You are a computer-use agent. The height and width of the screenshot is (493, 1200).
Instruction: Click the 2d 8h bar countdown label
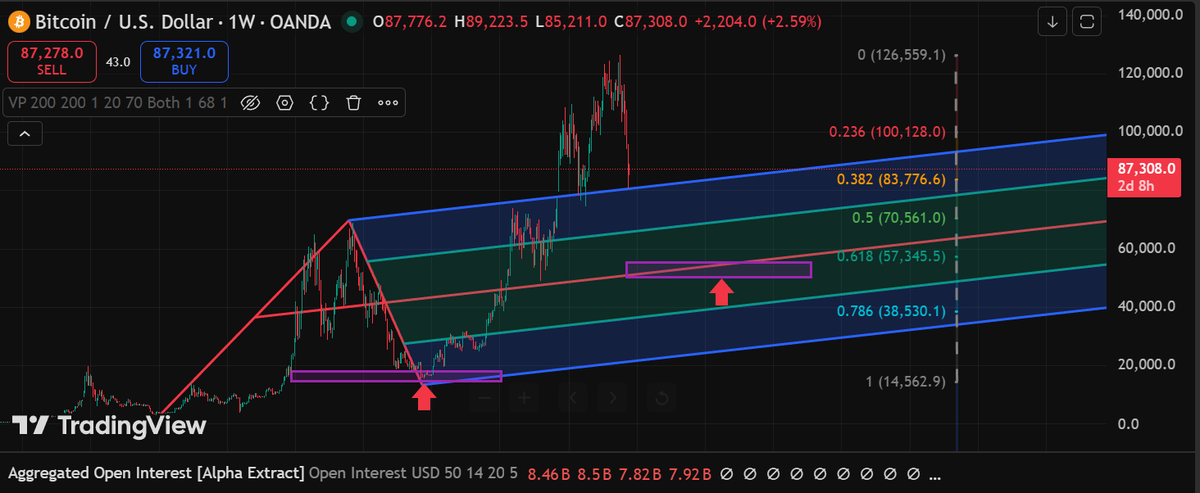point(1137,187)
